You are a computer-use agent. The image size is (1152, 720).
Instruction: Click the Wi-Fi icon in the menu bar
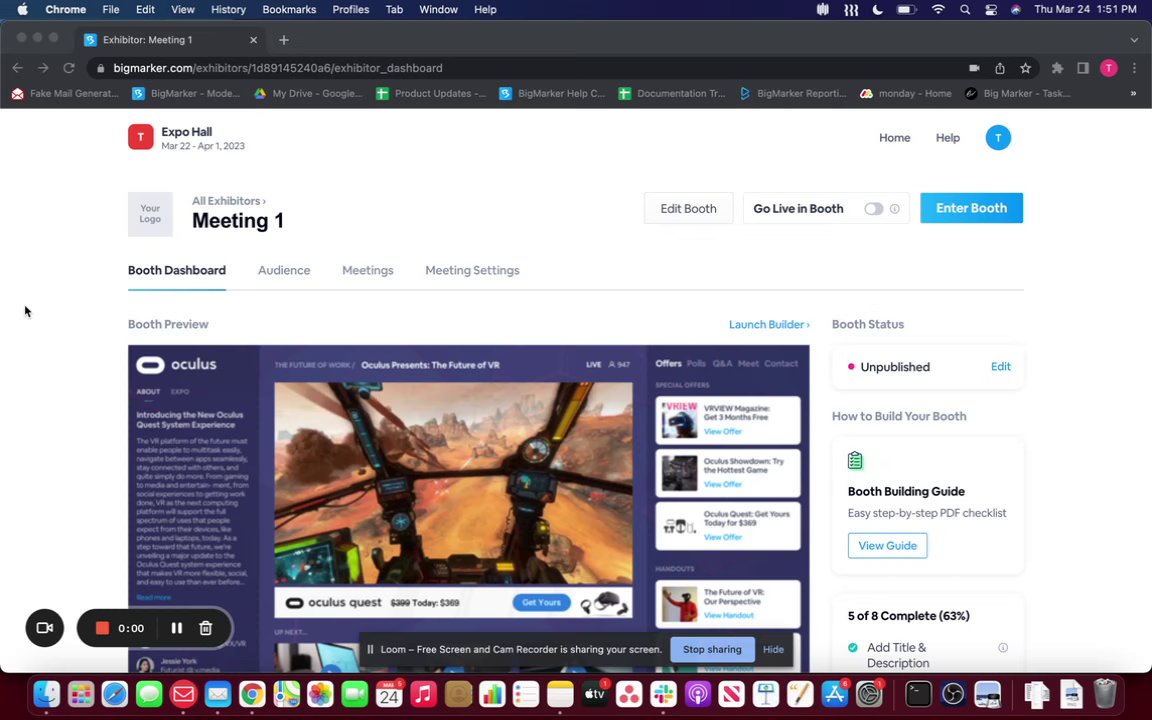pos(938,10)
